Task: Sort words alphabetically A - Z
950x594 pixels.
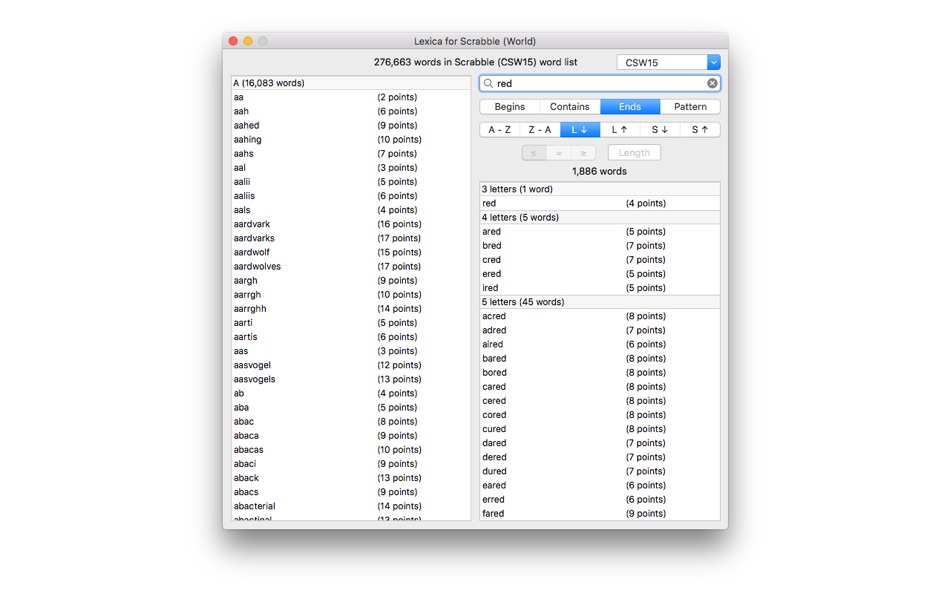Action: point(500,130)
